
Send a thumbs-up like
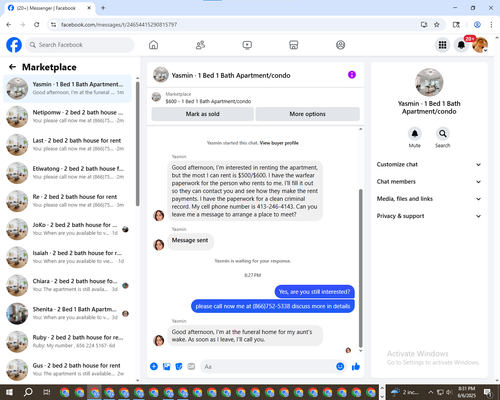pyautogui.click(x=356, y=367)
